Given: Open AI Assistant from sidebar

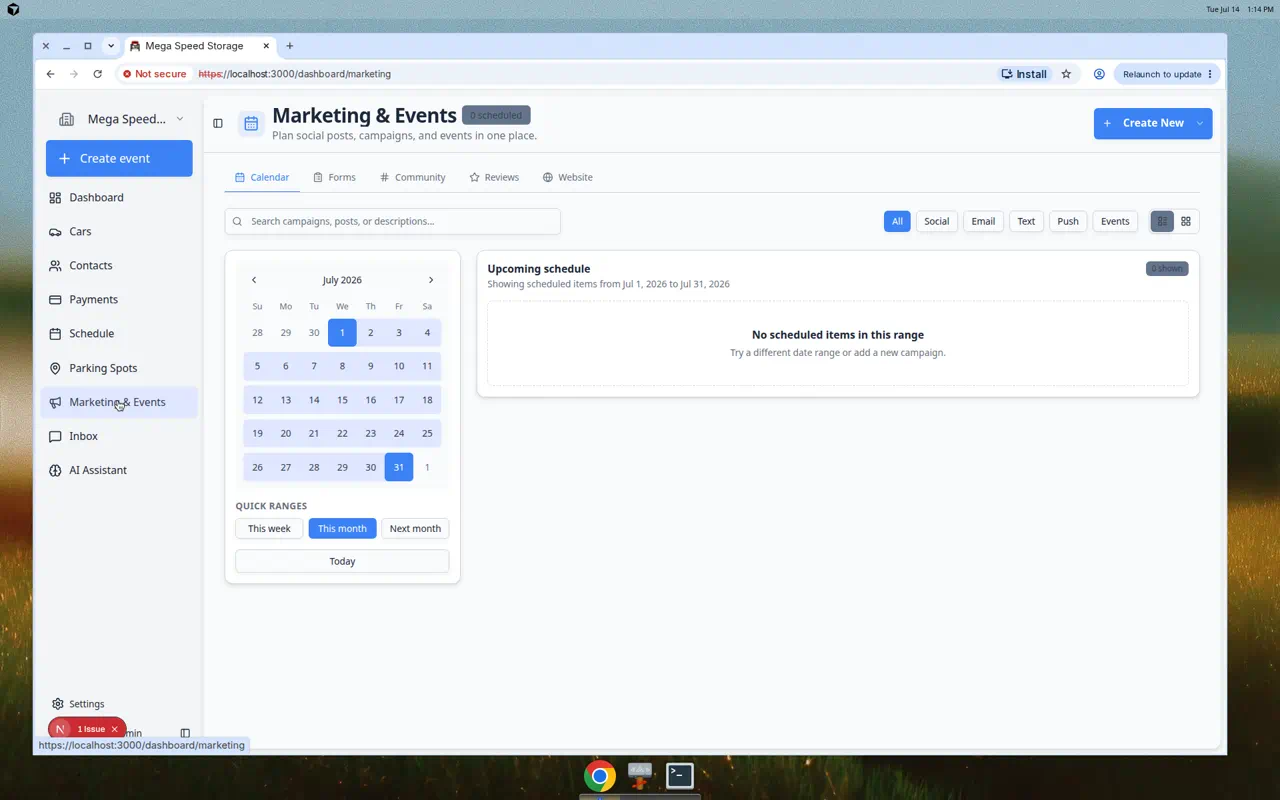Looking at the screenshot, I should tap(119, 470).
